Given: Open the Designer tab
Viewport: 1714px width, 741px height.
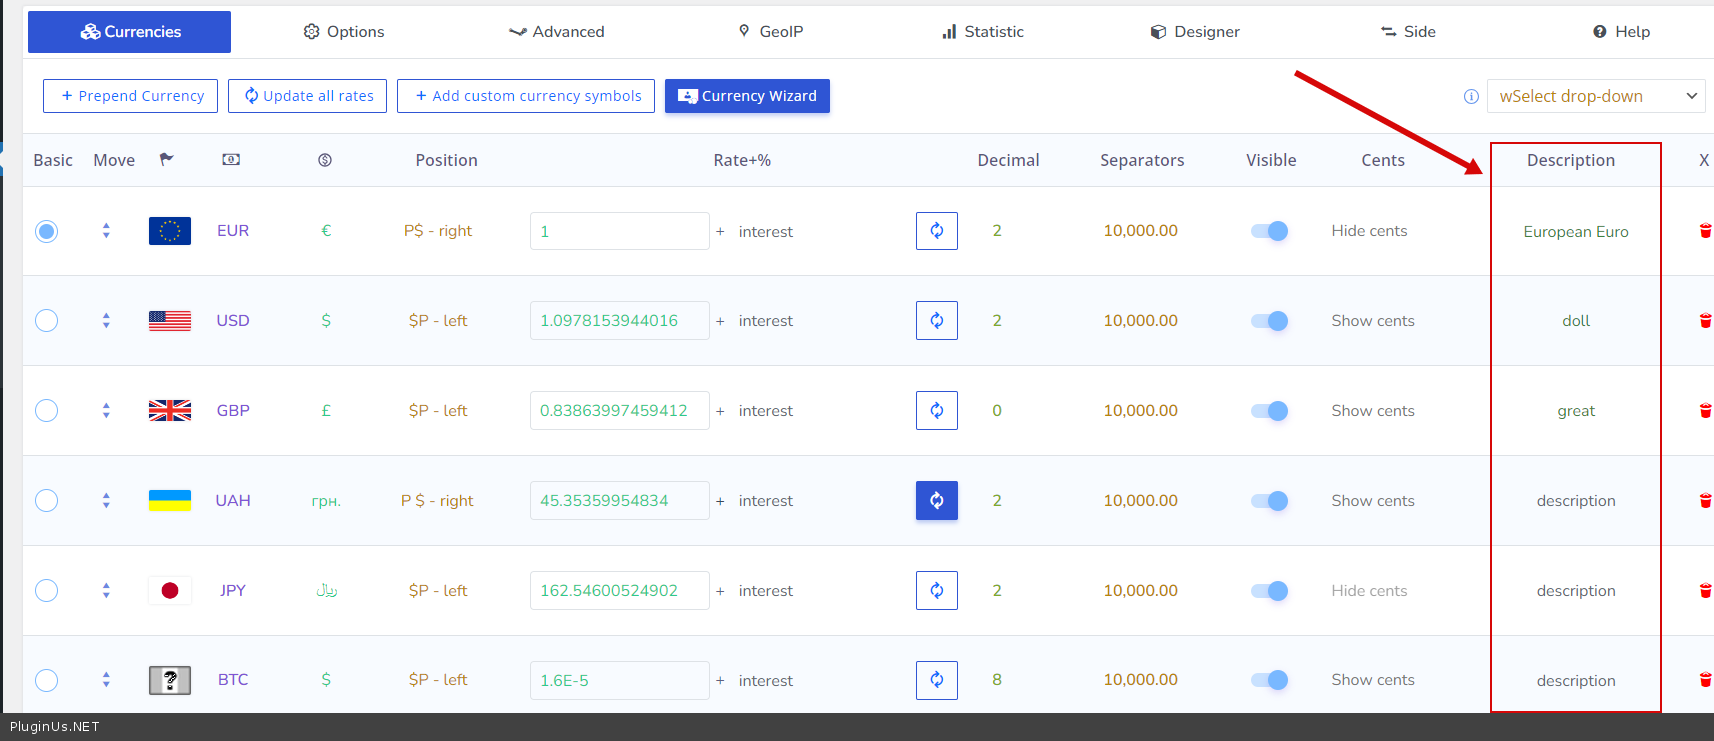Looking at the screenshot, I should [x=1195, y=32].
